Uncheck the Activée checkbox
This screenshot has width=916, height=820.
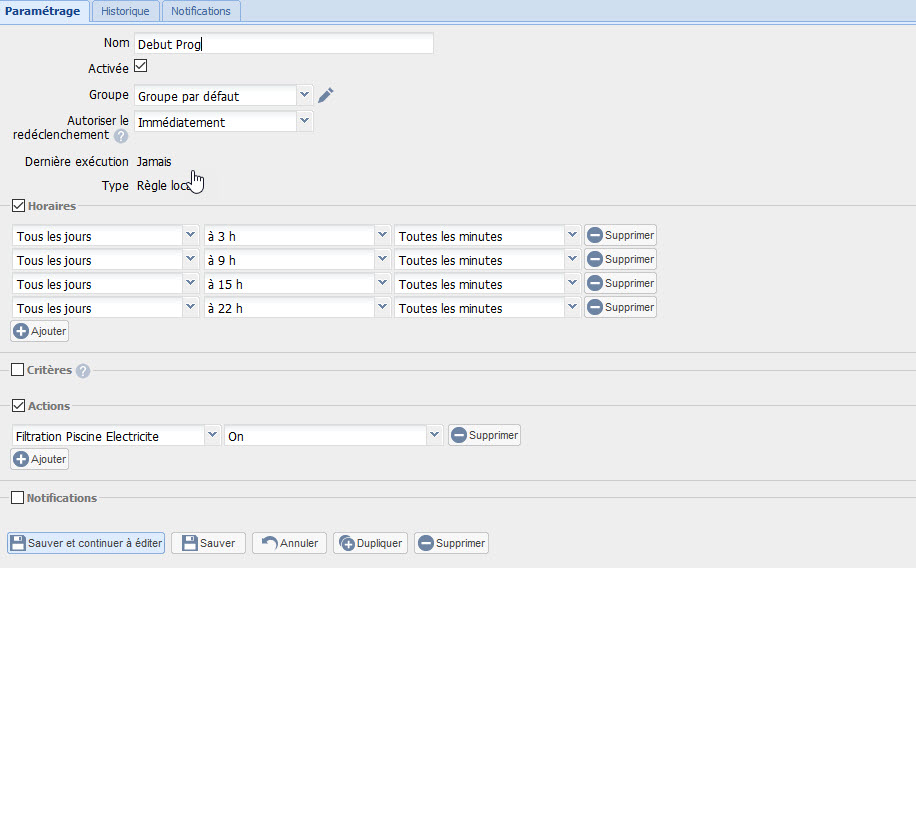[x=141, y=67]
